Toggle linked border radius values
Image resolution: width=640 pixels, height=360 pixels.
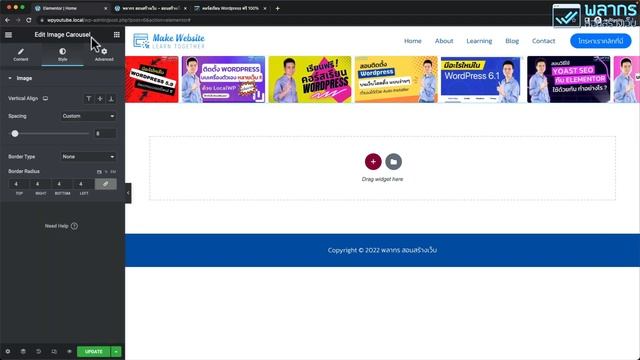coord(105,184)
